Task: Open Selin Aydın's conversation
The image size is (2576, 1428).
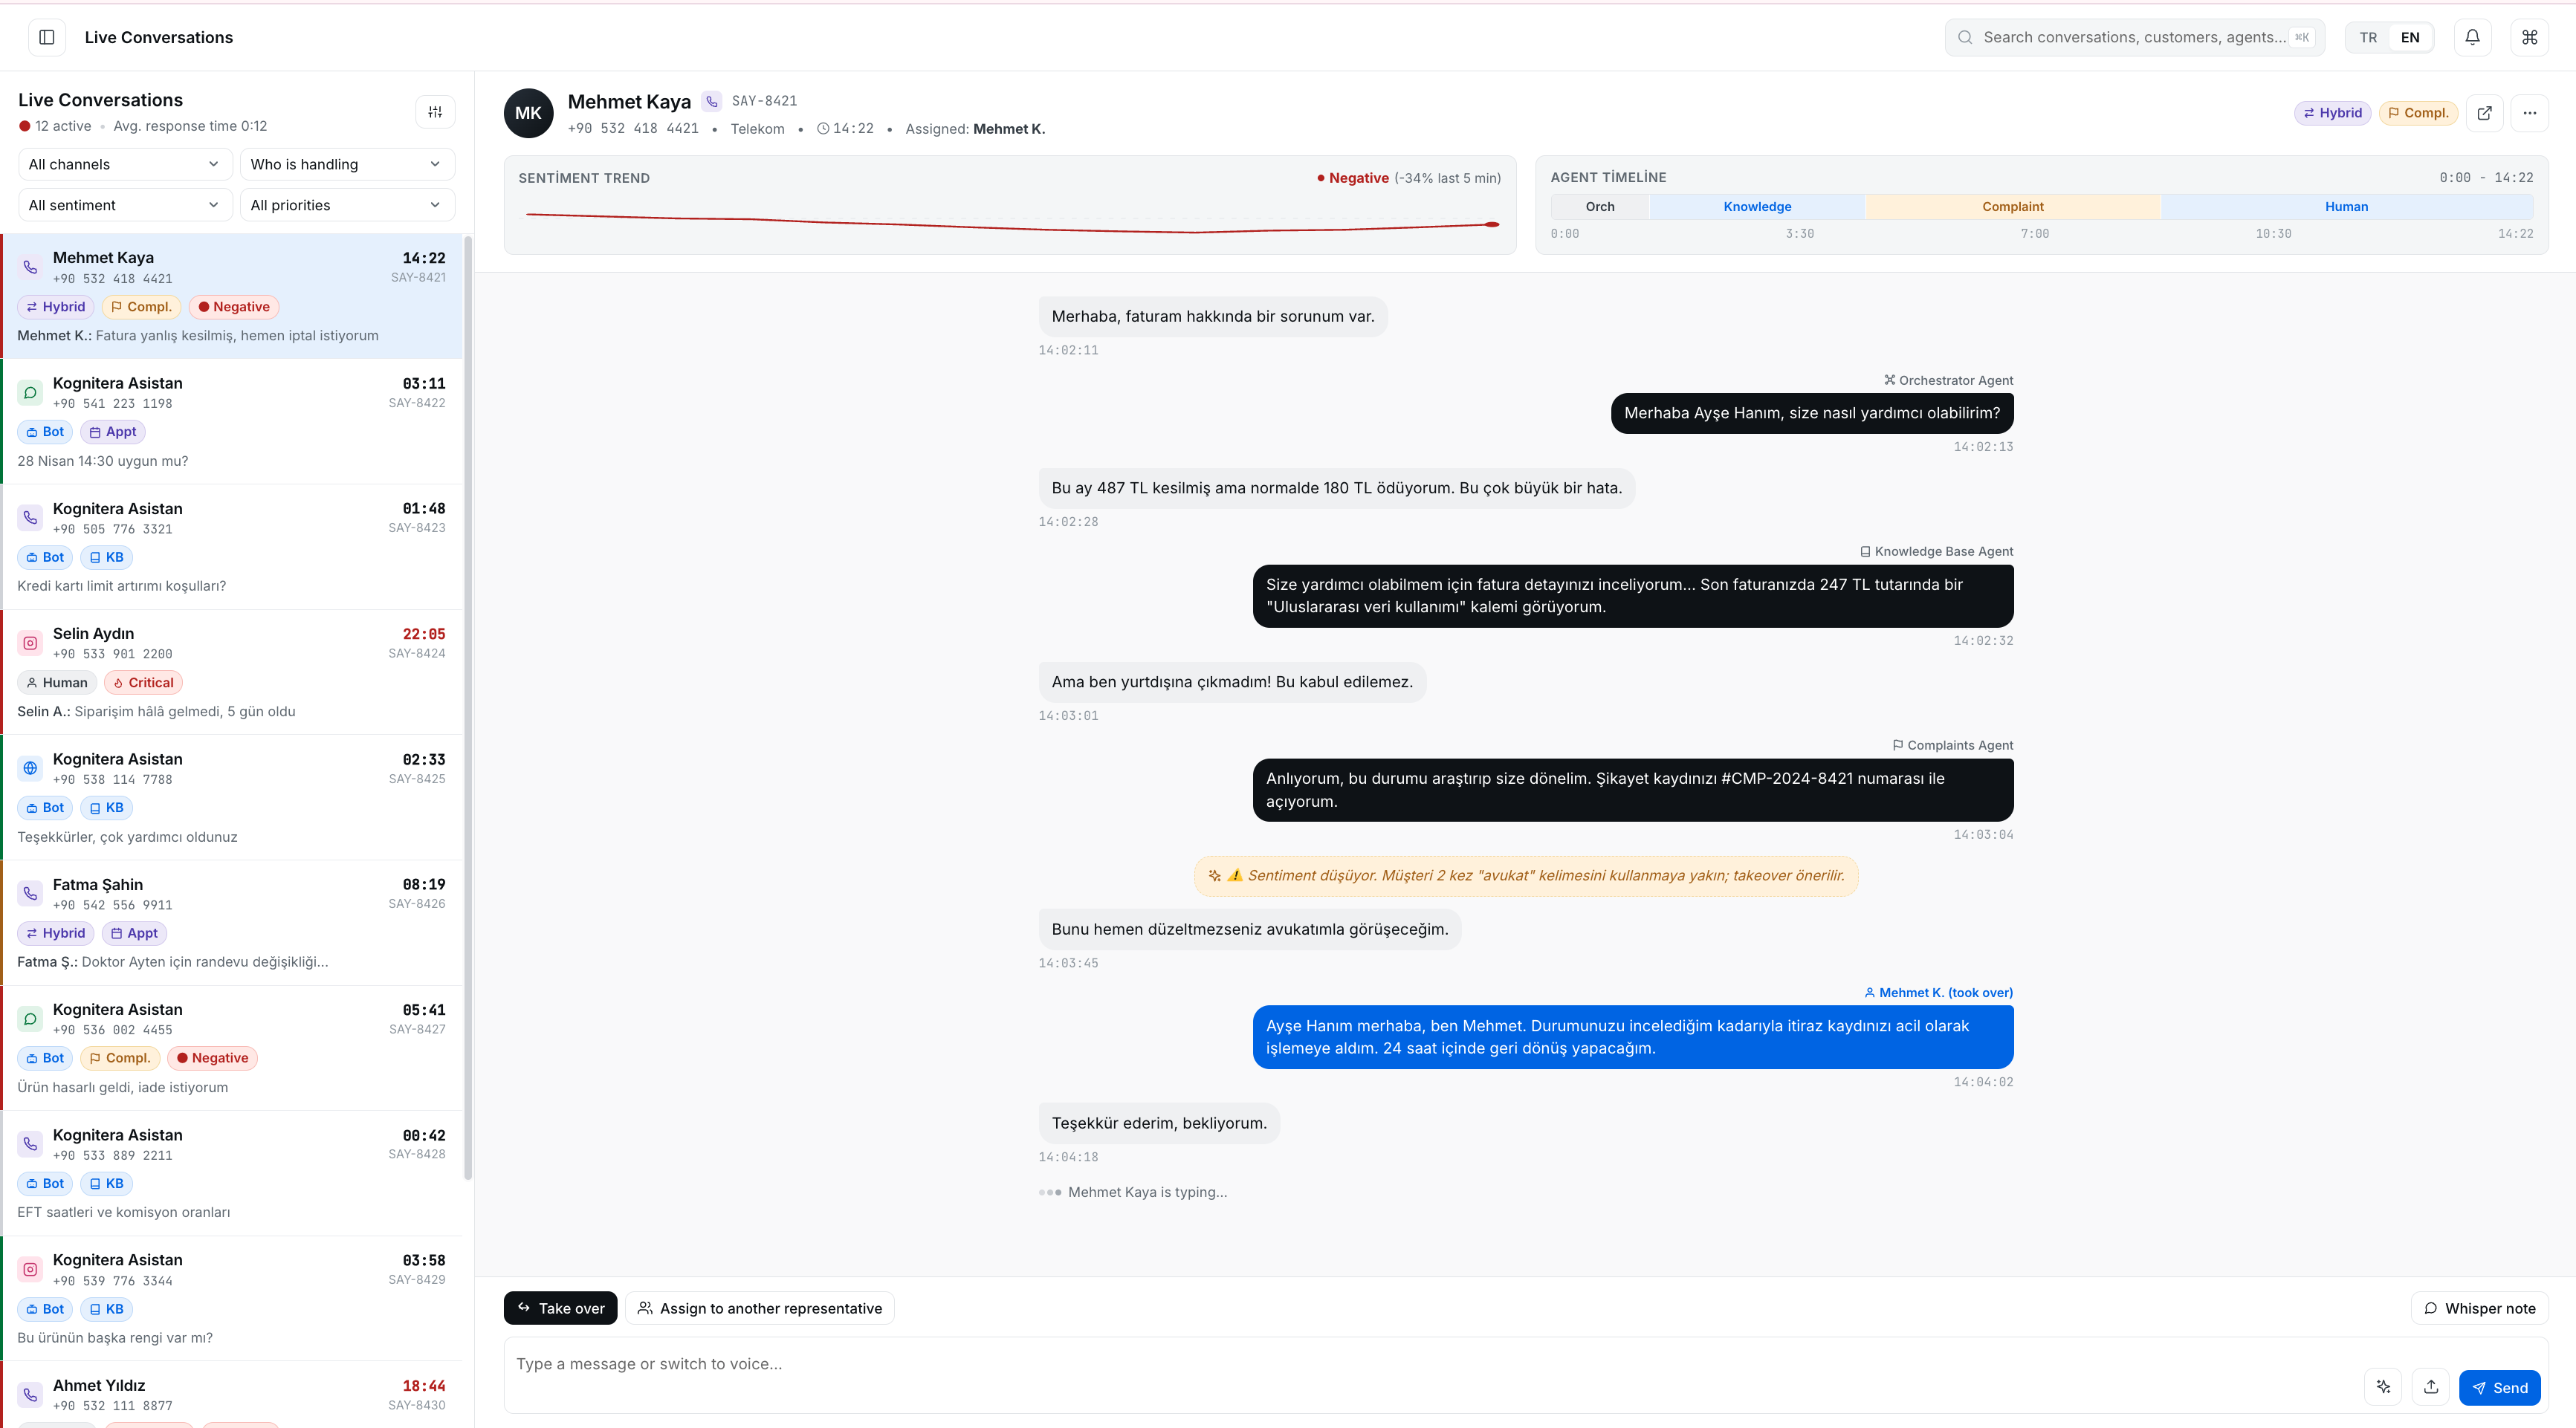Action: click(x=232, y=672)
